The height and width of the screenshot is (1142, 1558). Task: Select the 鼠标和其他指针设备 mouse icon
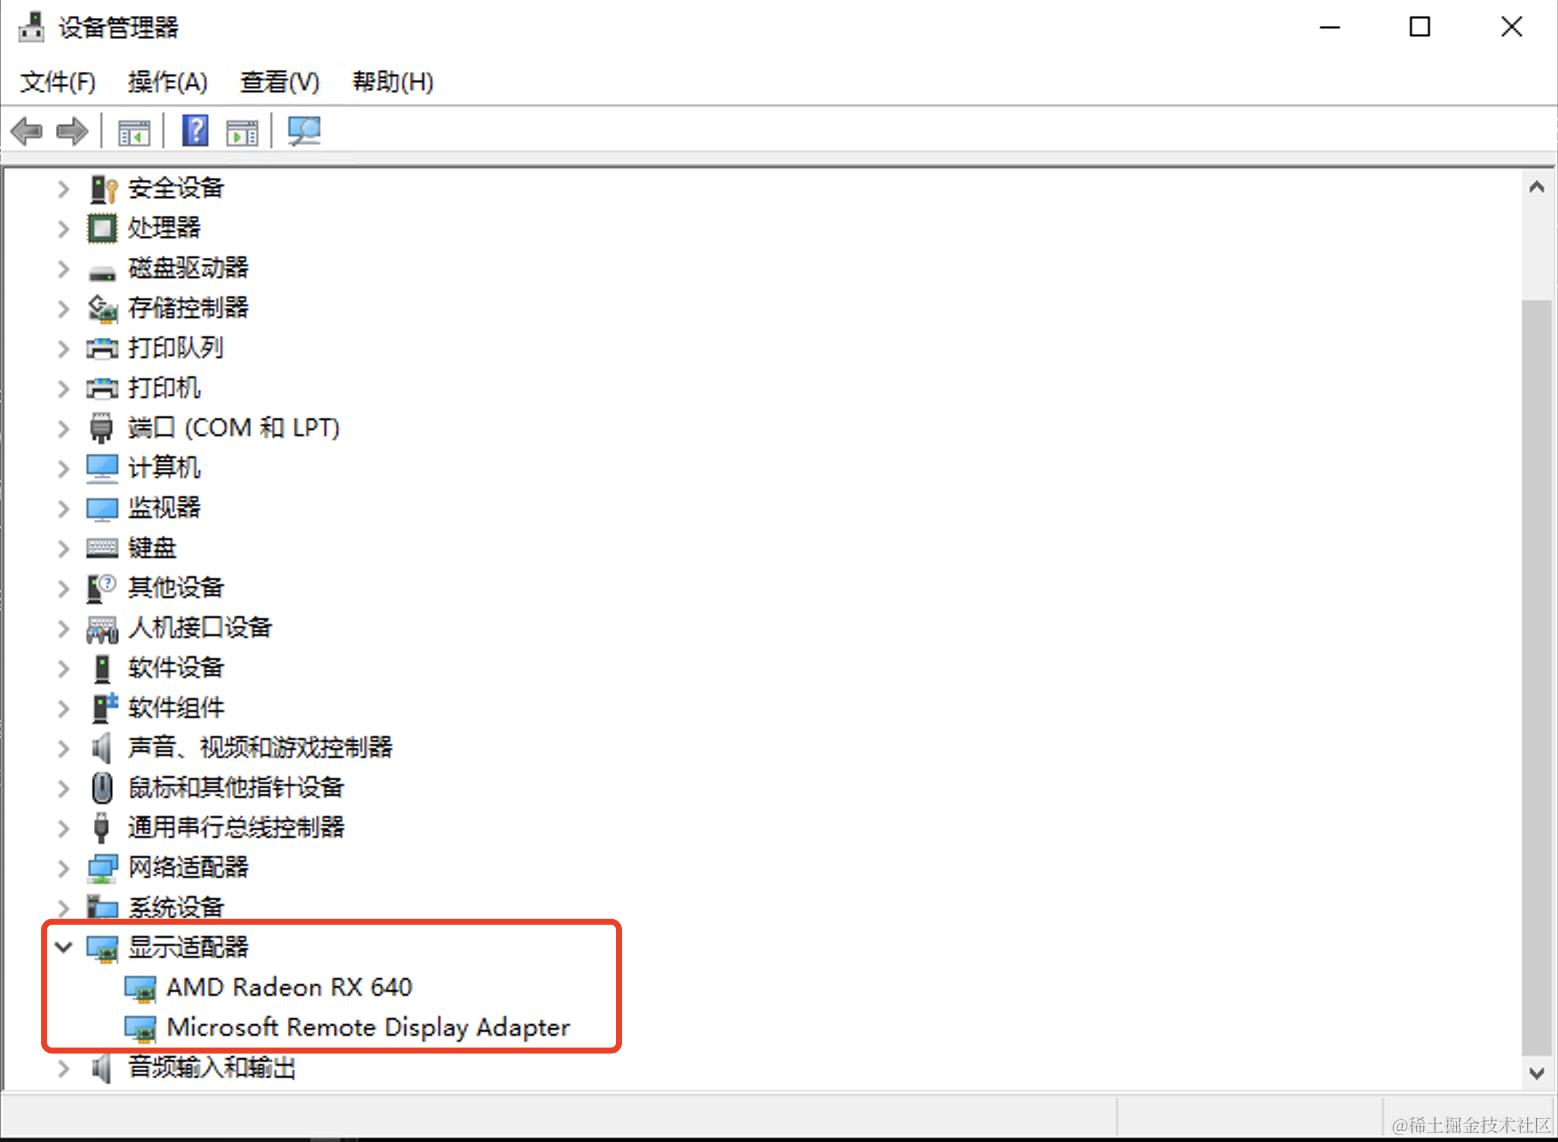(x=102, y=788)
